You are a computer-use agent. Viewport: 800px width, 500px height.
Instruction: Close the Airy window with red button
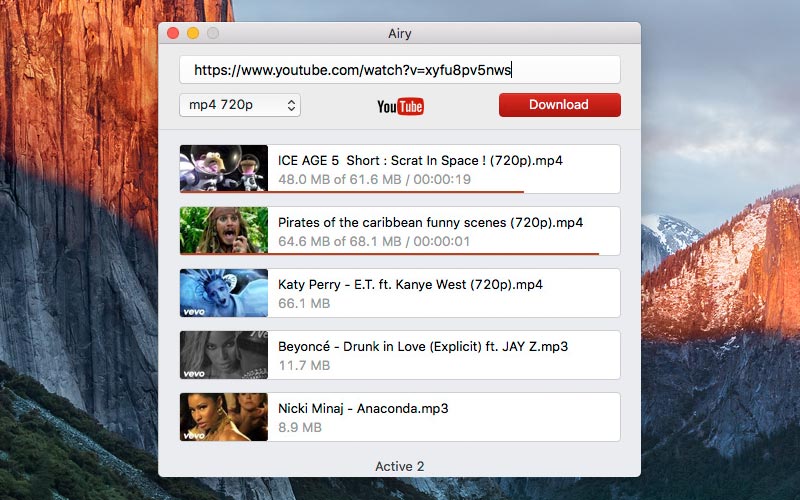point(173,33)
